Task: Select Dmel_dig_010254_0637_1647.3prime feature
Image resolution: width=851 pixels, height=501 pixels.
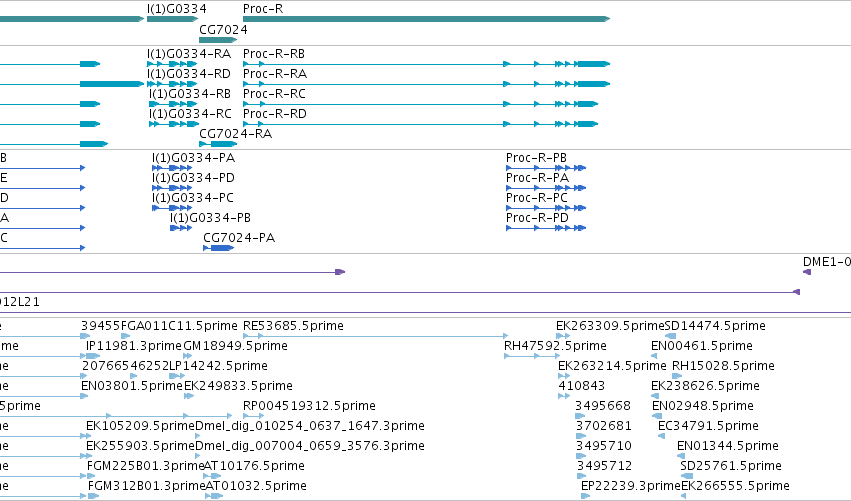Action: tap(310, 427)
